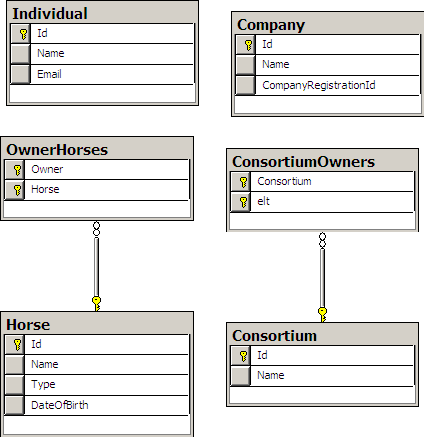Click the key icon beside ConsortiumOwners Consortium column
Viewport: 424px width, 437px height.
[243, 182]
